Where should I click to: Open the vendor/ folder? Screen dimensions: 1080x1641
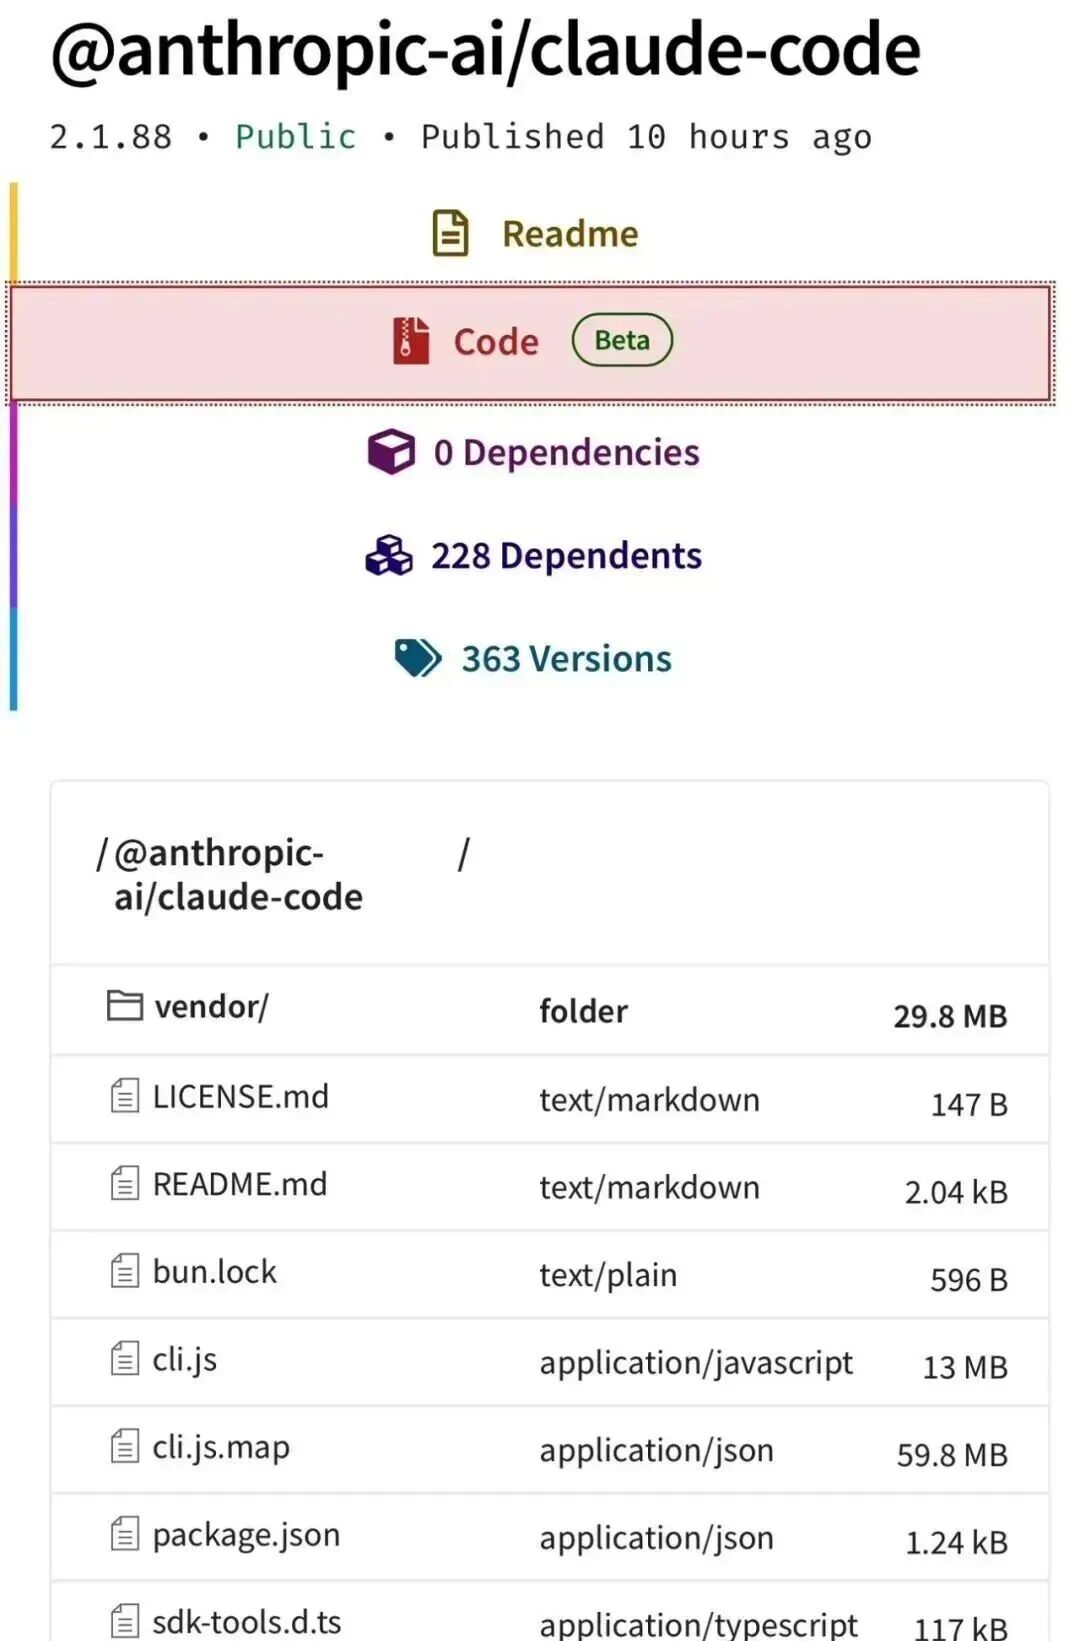(x=211, y=1007)
